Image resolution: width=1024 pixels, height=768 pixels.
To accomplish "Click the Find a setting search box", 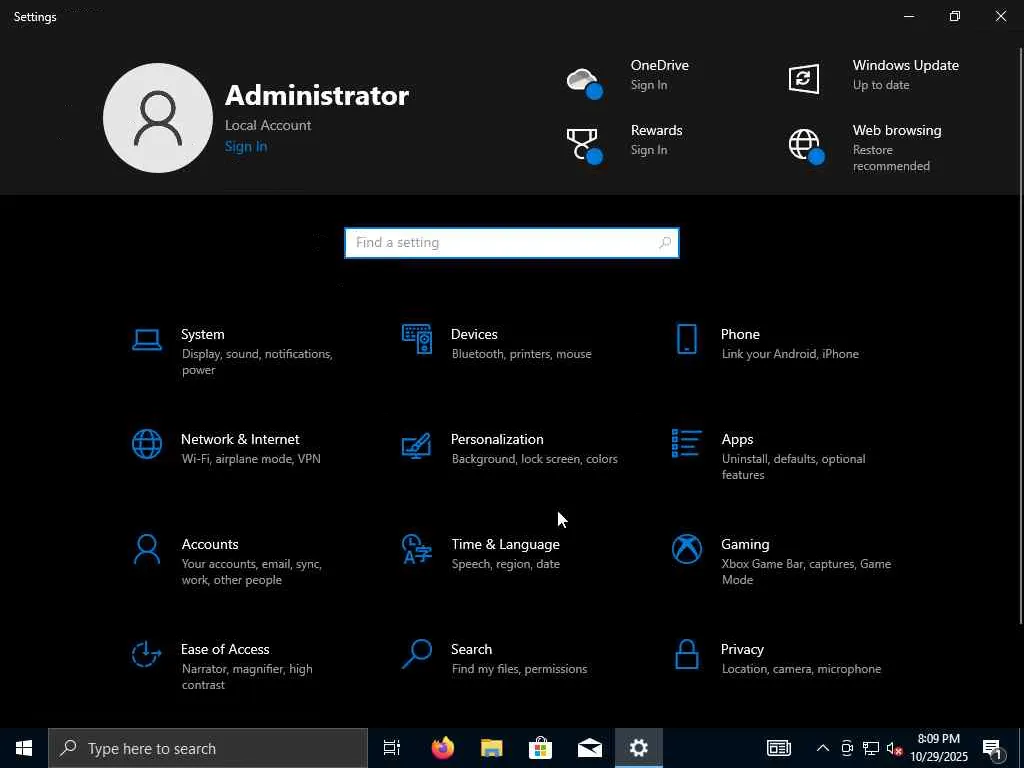I will [512, 243].
